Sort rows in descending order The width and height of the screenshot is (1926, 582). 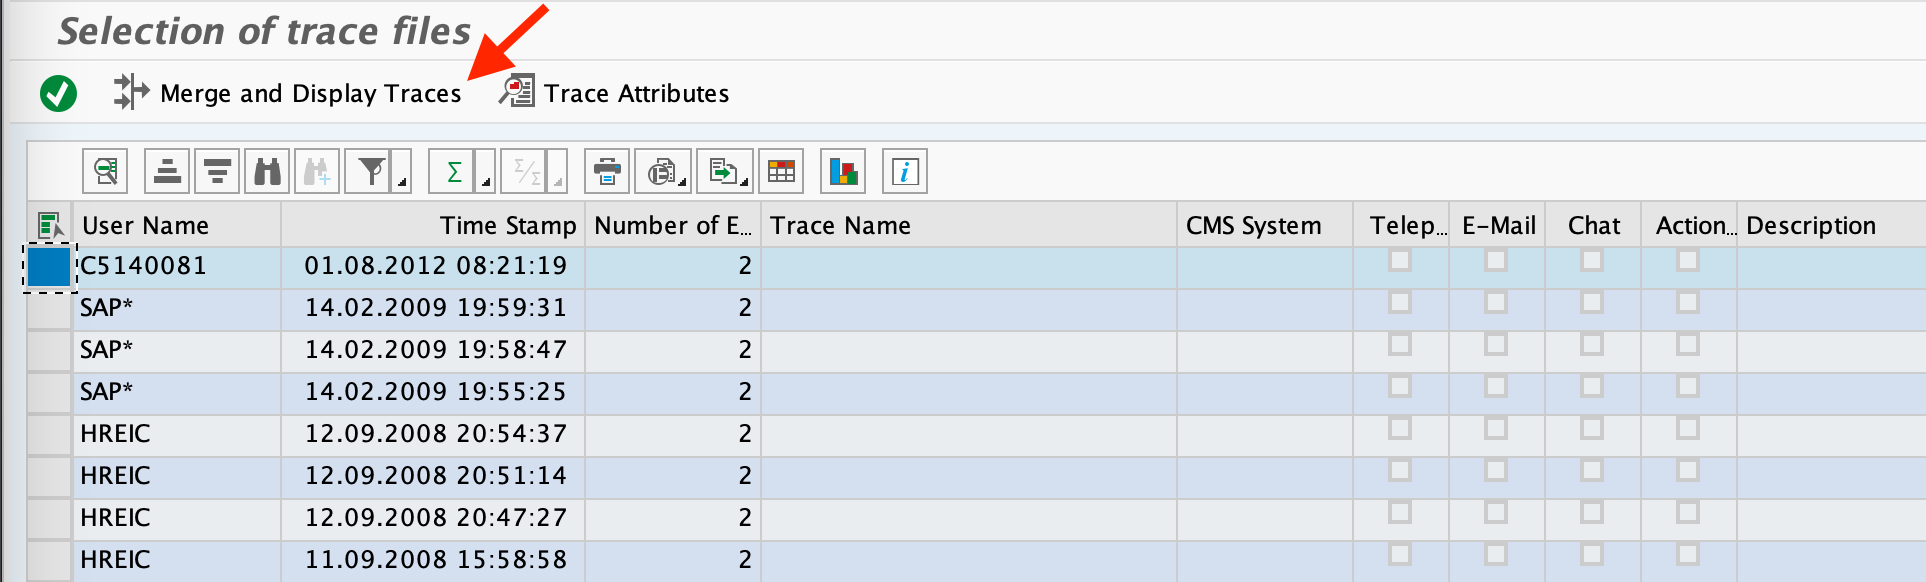click(x=217, y=172)
